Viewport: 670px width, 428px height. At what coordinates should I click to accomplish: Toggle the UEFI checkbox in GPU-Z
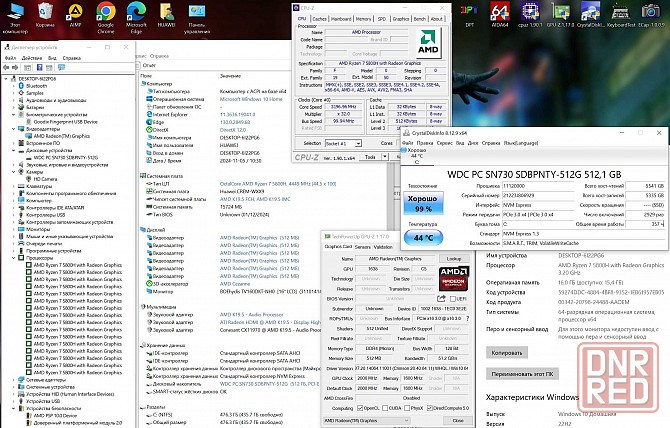(x=453, y=299)
